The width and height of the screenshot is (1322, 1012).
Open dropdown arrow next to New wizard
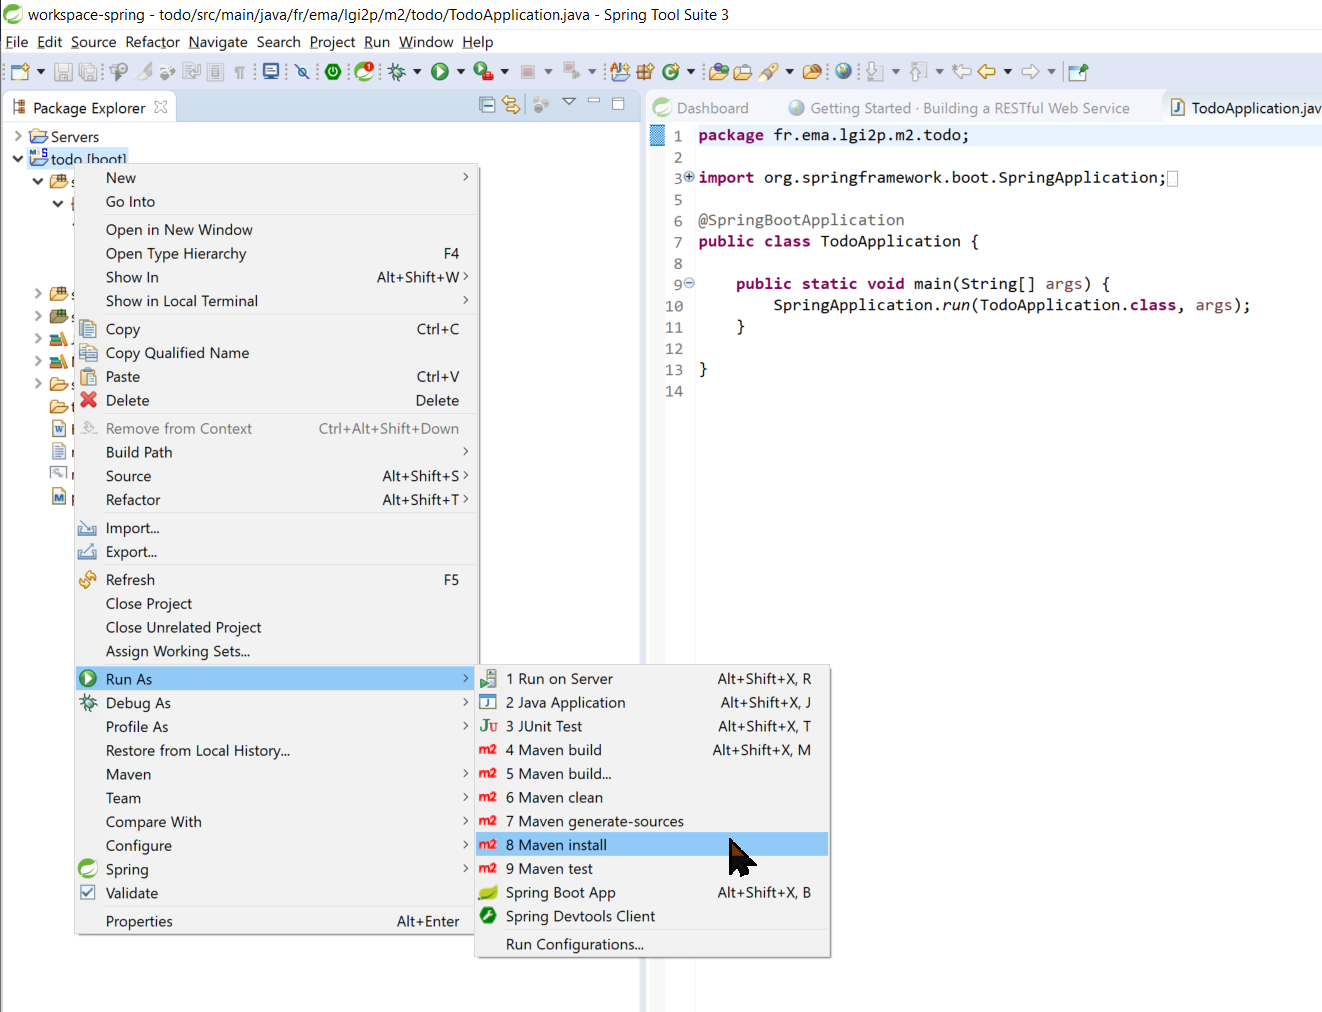pos(41,72)
